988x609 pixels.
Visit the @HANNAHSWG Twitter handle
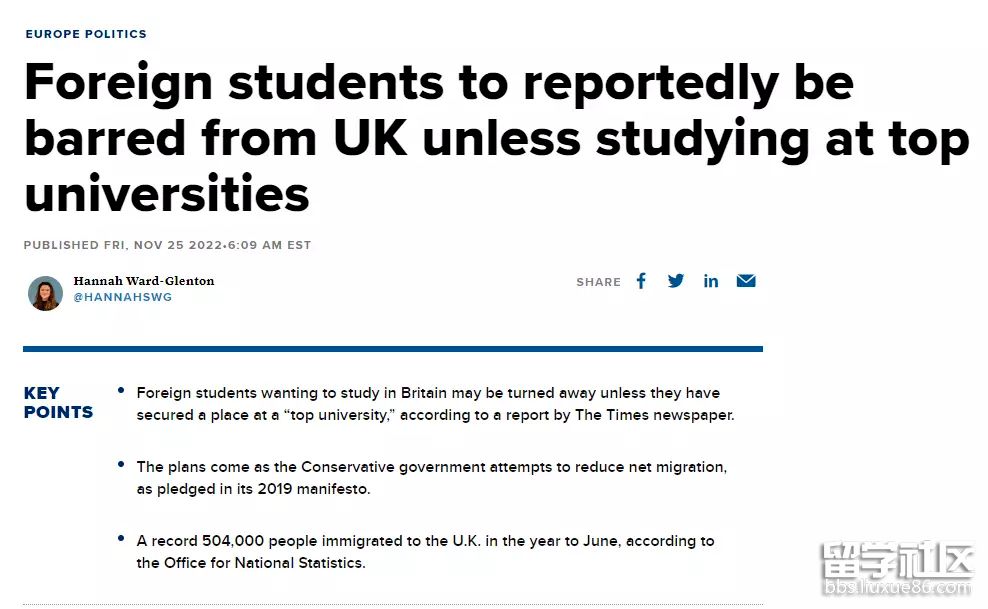point(123,297)
